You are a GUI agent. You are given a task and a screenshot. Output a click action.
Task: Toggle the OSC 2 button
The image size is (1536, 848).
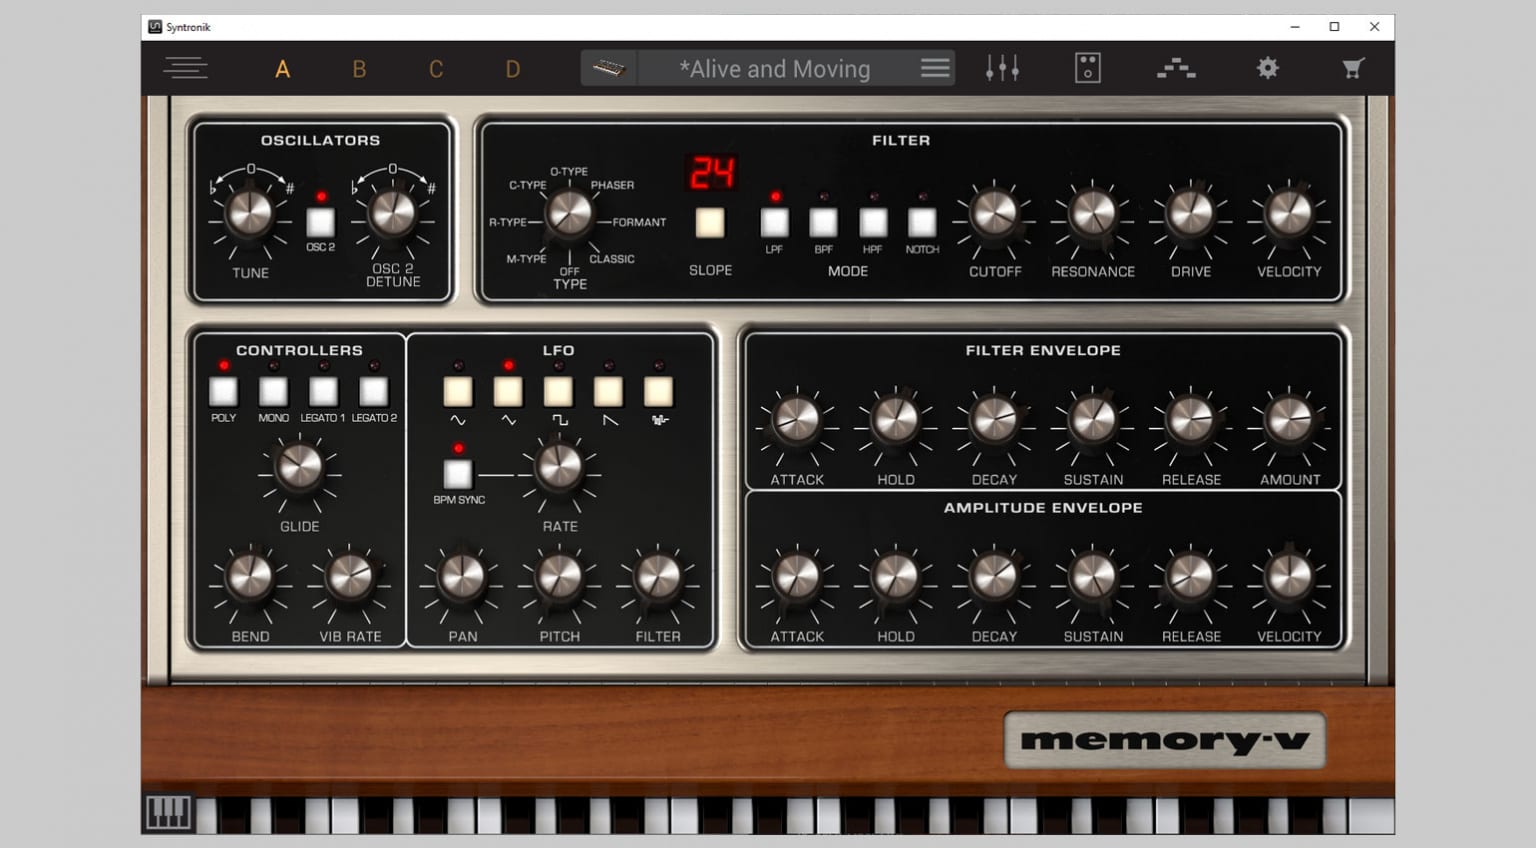tap(320, 222)
